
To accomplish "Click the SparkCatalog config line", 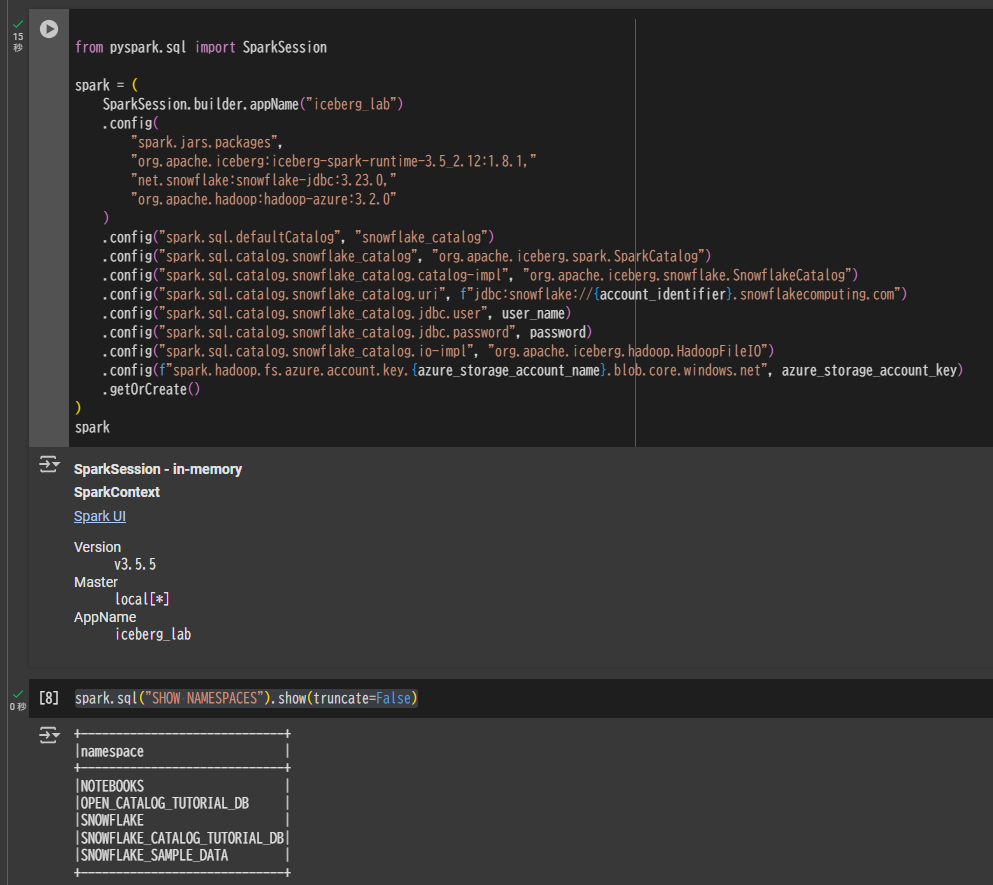I will click(407, 256).
